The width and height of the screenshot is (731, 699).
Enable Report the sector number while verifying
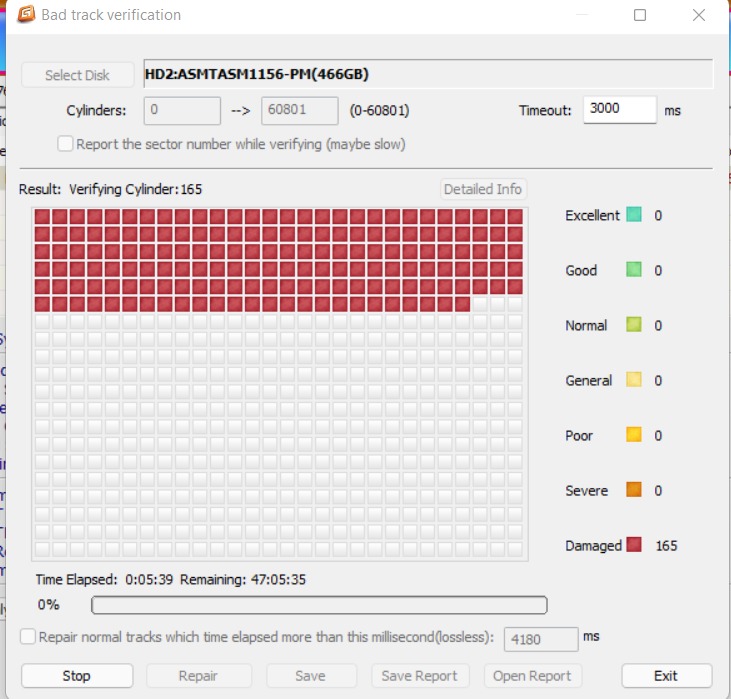click(66, 144)
